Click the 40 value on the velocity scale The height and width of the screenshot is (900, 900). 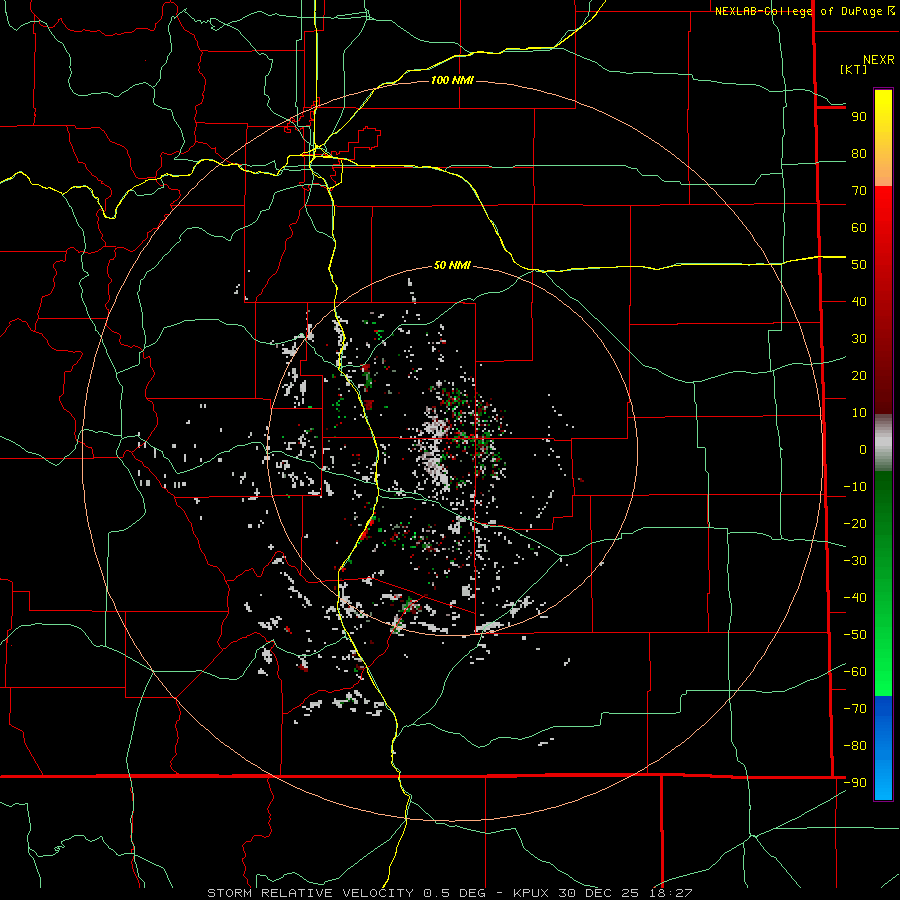pyautogui.click(x=859, y=302)
